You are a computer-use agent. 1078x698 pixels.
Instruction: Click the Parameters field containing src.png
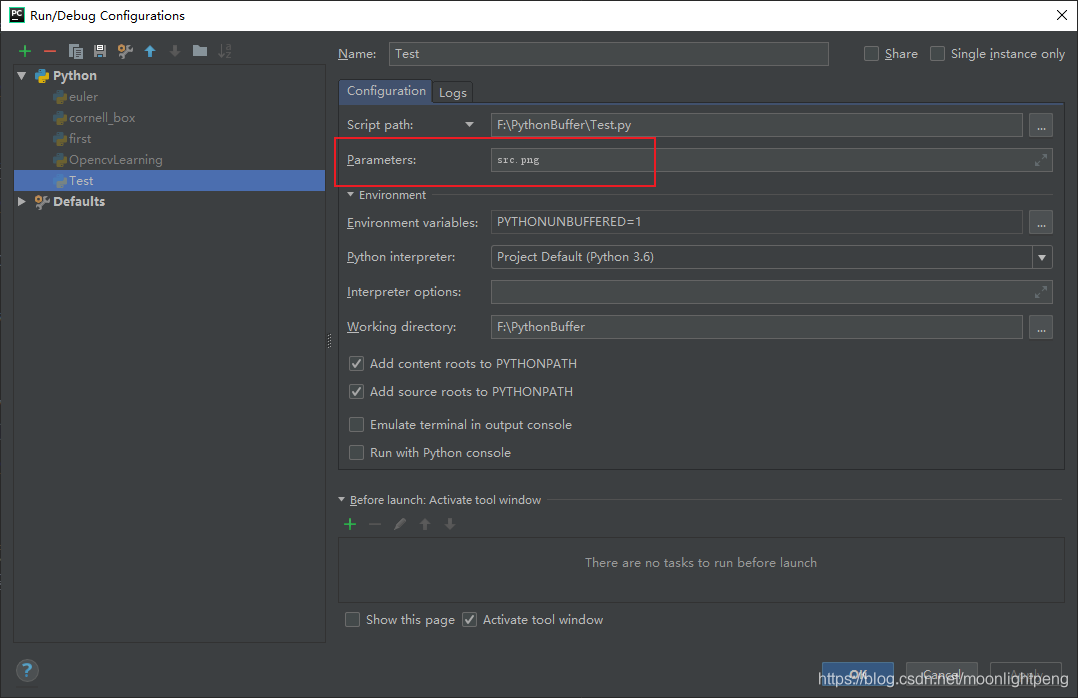pos(771,160)
